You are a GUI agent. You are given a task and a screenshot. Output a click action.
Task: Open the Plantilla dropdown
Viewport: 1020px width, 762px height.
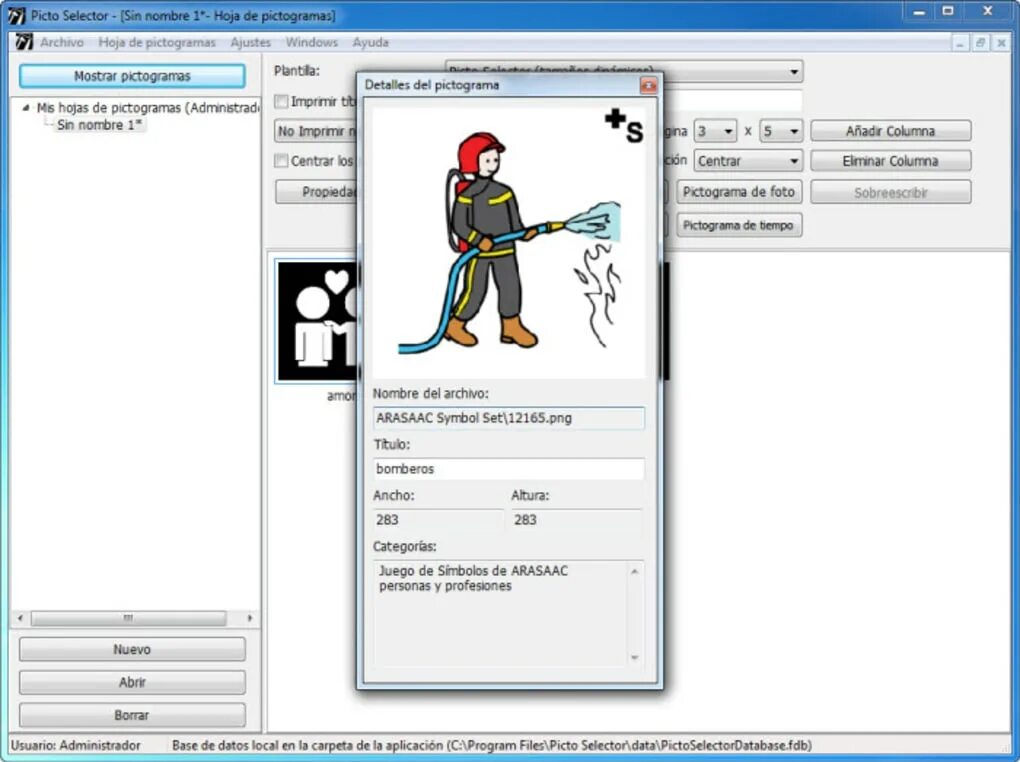[x=794, y=71]
